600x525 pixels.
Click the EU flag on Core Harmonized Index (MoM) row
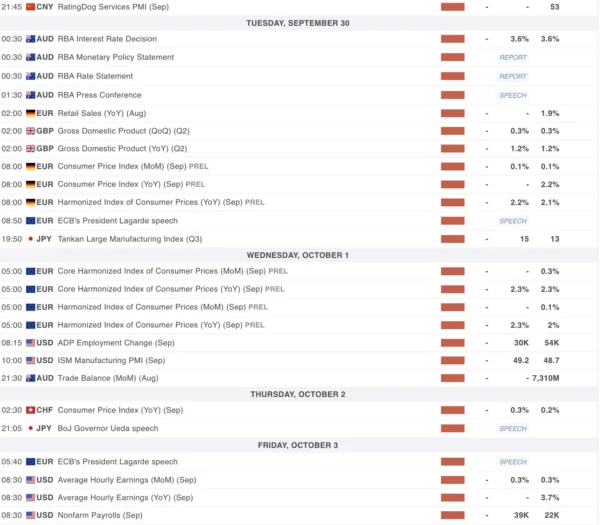pos(30,271)
